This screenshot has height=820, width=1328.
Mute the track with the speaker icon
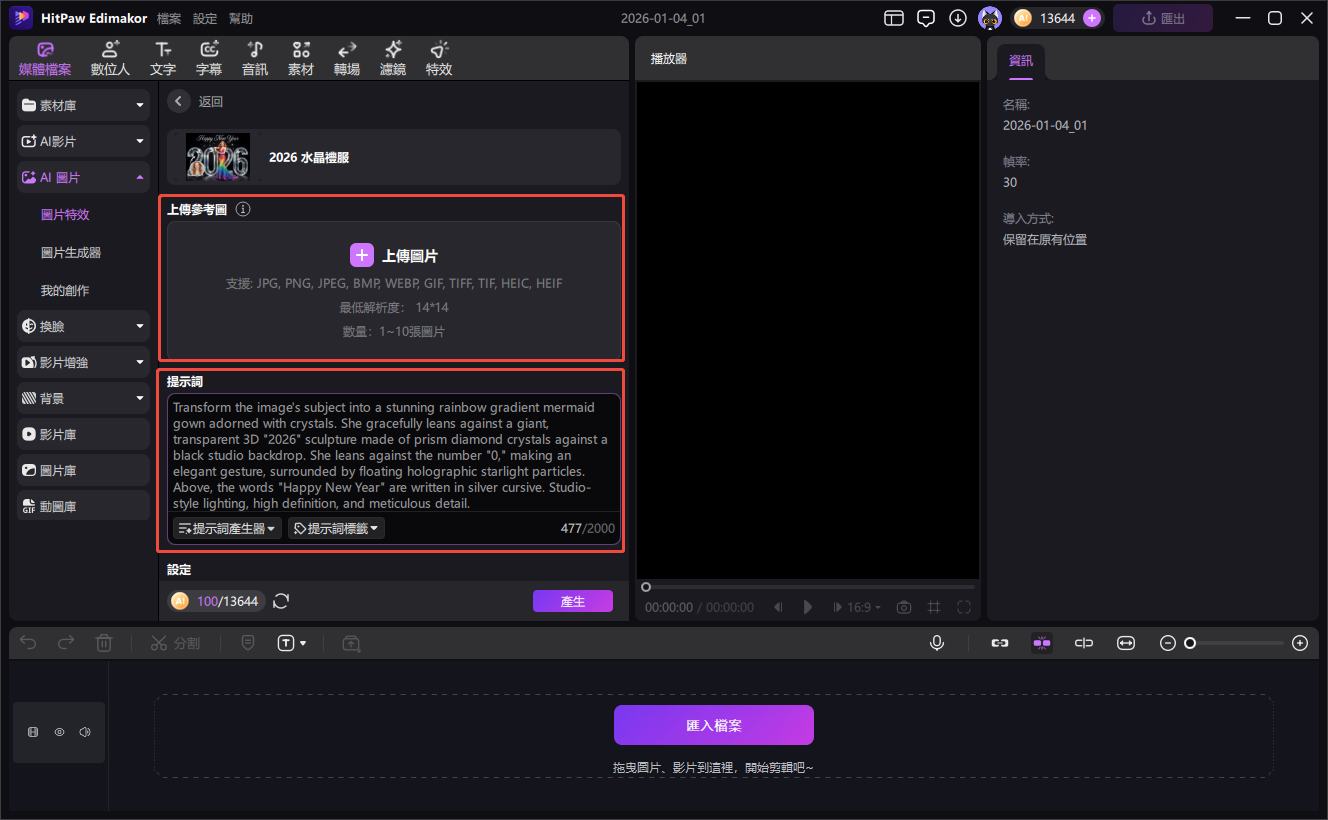85,732
